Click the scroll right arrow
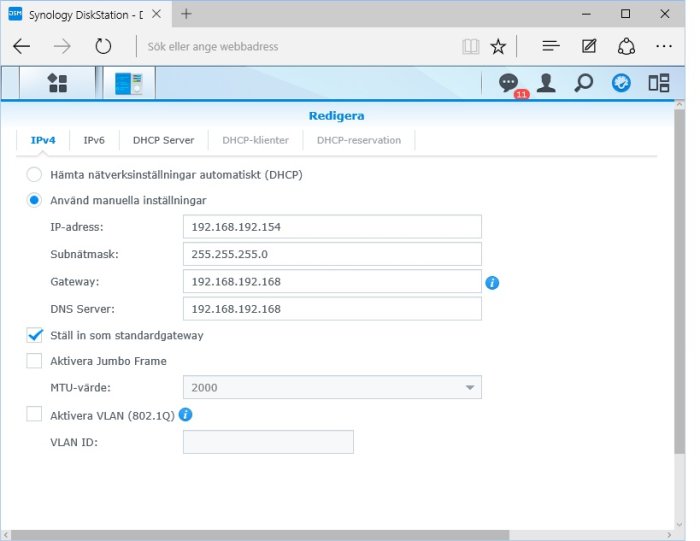 (669, 535)
